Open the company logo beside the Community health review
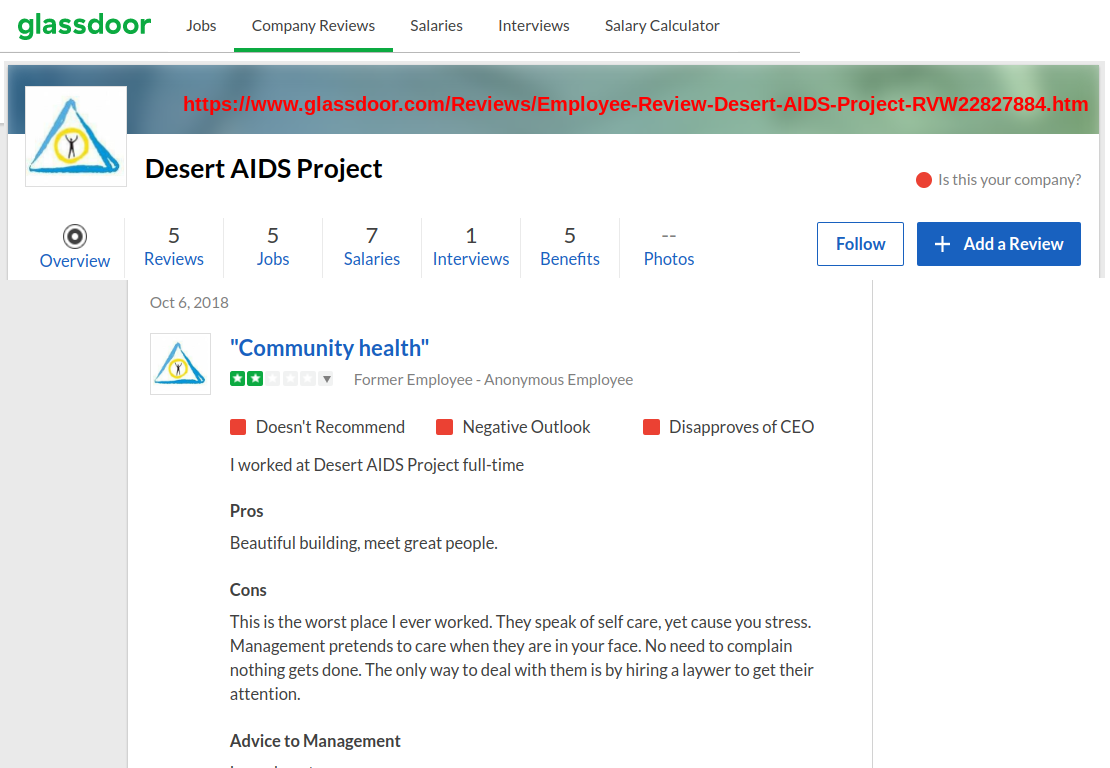The image size is (1110, 768). point(181,364)
